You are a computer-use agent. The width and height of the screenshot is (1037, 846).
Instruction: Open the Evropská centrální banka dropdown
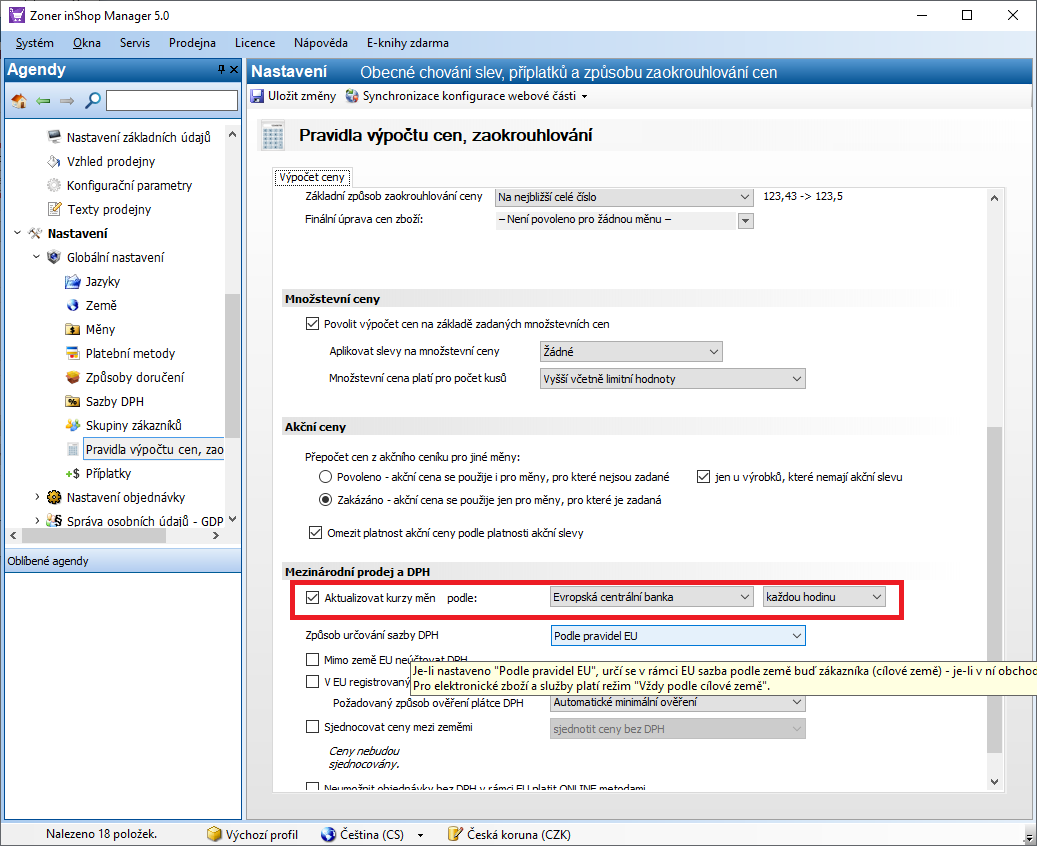[x=652, y=597]
